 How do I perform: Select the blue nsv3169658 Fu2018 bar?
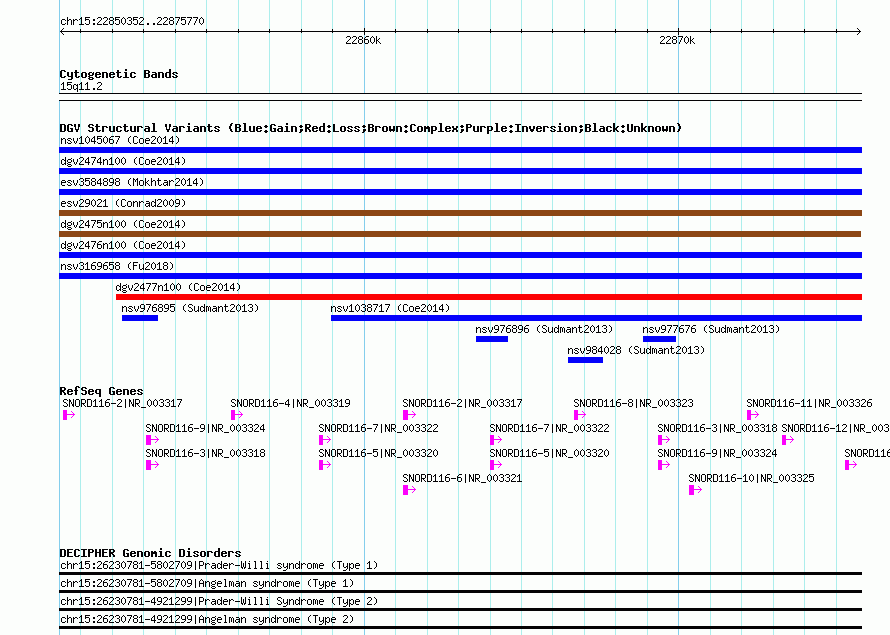(460, 276)
